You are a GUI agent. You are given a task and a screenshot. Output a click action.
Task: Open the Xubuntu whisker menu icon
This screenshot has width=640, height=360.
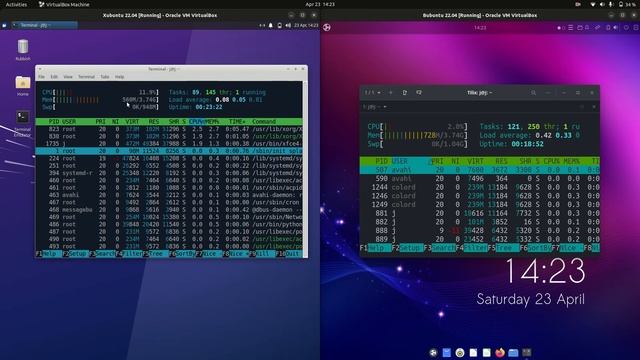coord(4,25)
